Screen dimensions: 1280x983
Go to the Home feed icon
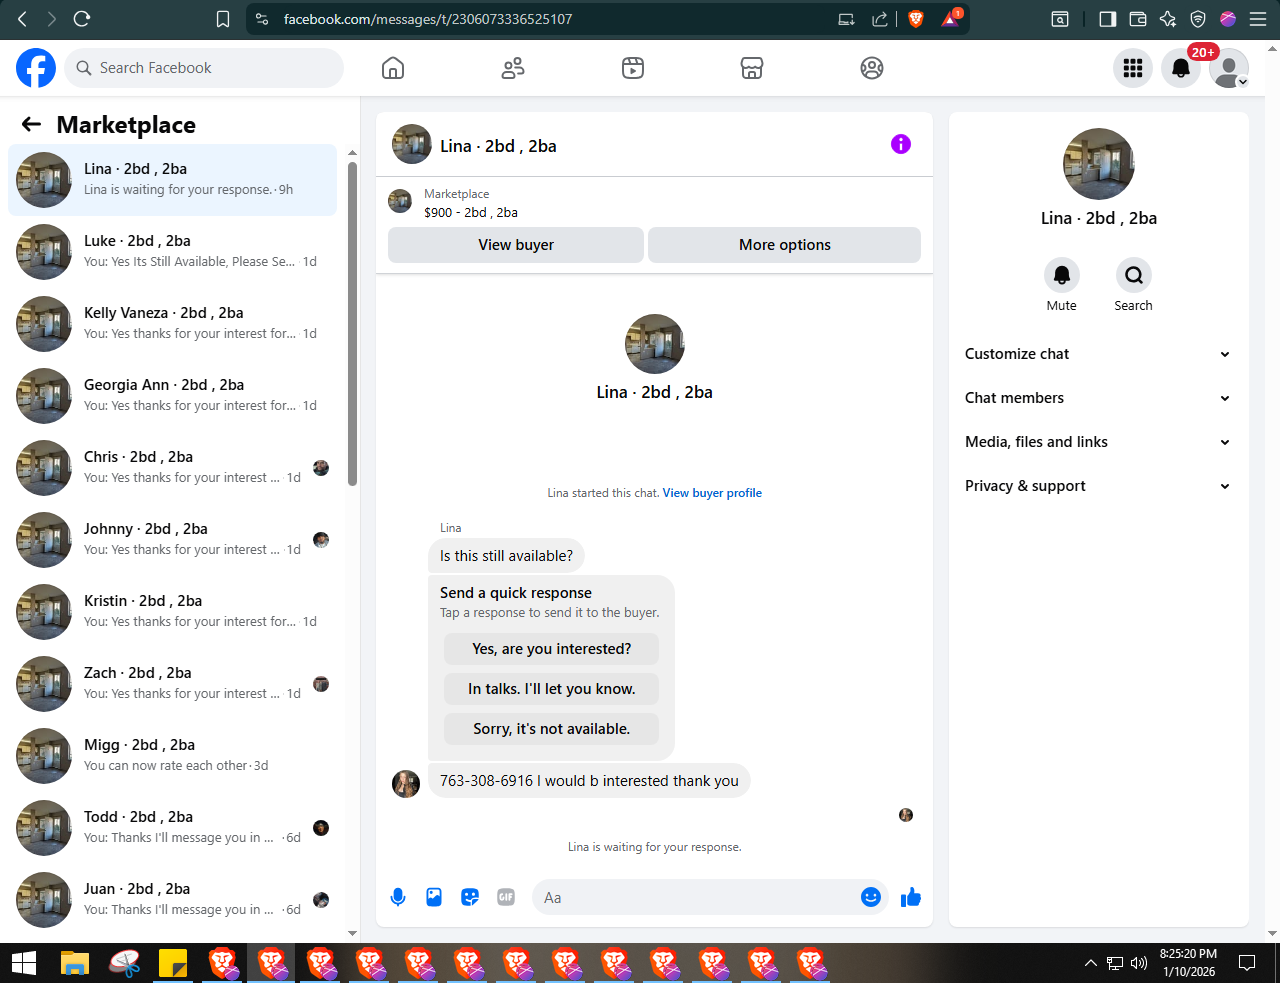393,68
